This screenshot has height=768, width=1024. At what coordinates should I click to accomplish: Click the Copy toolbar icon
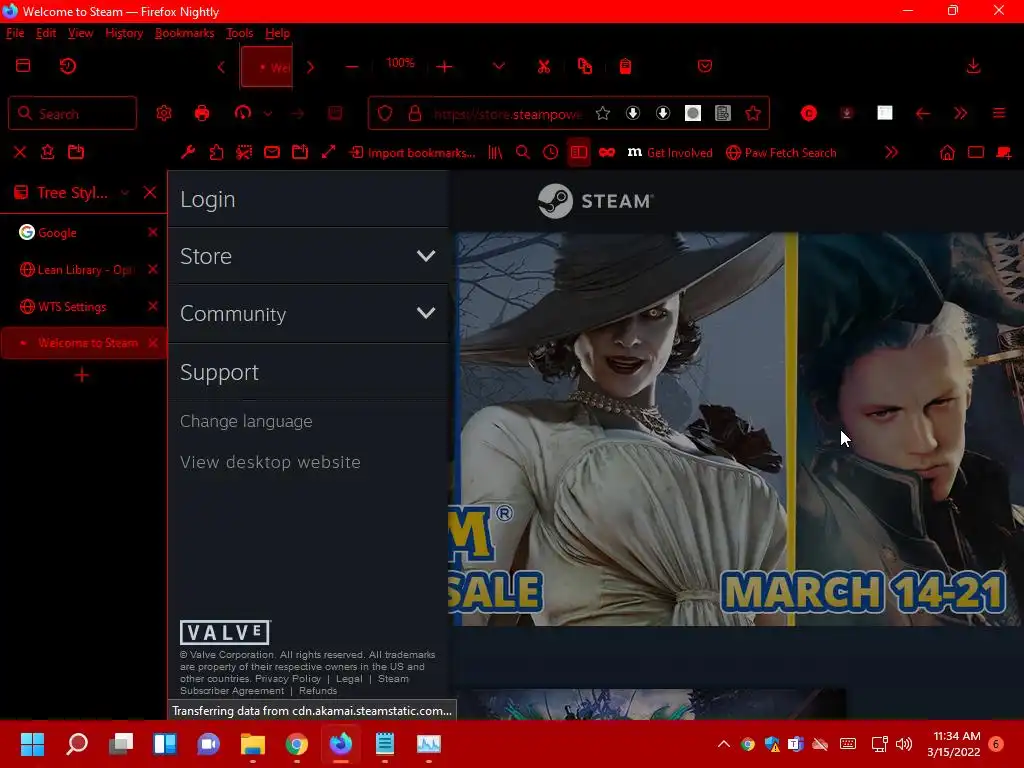tap(584, 66)
